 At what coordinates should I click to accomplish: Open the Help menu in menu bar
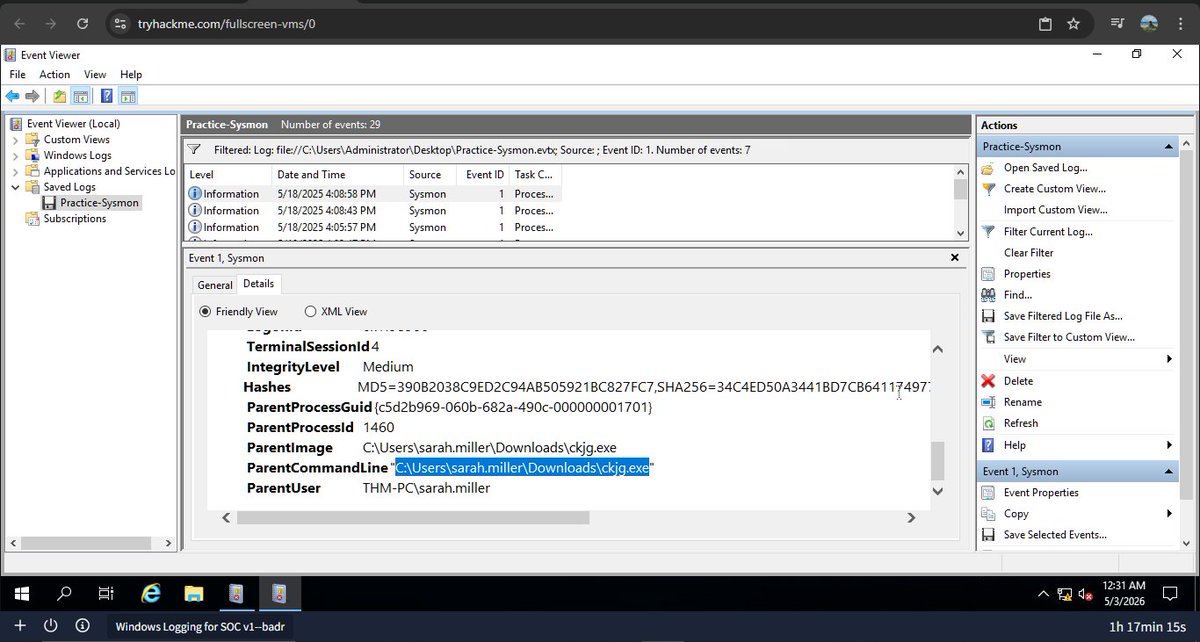click(131, 74)
